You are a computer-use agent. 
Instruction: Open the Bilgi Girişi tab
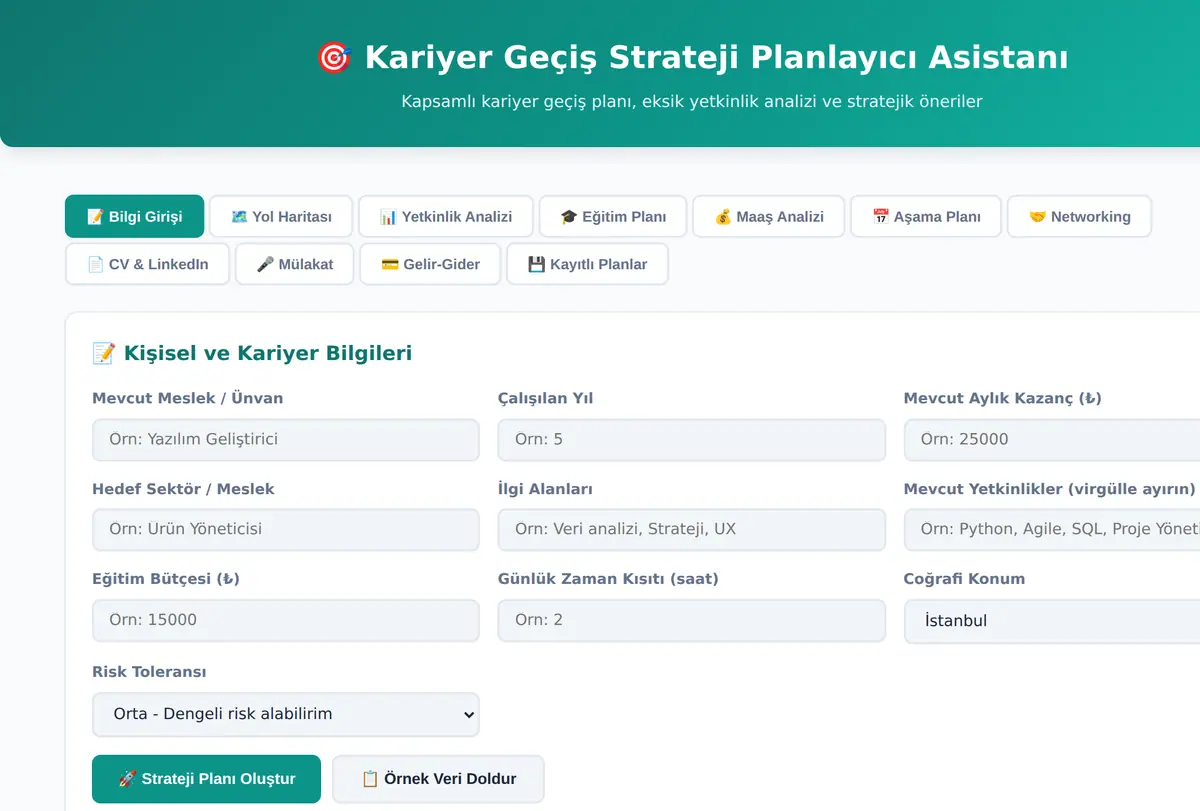click(x=134, y=216)
